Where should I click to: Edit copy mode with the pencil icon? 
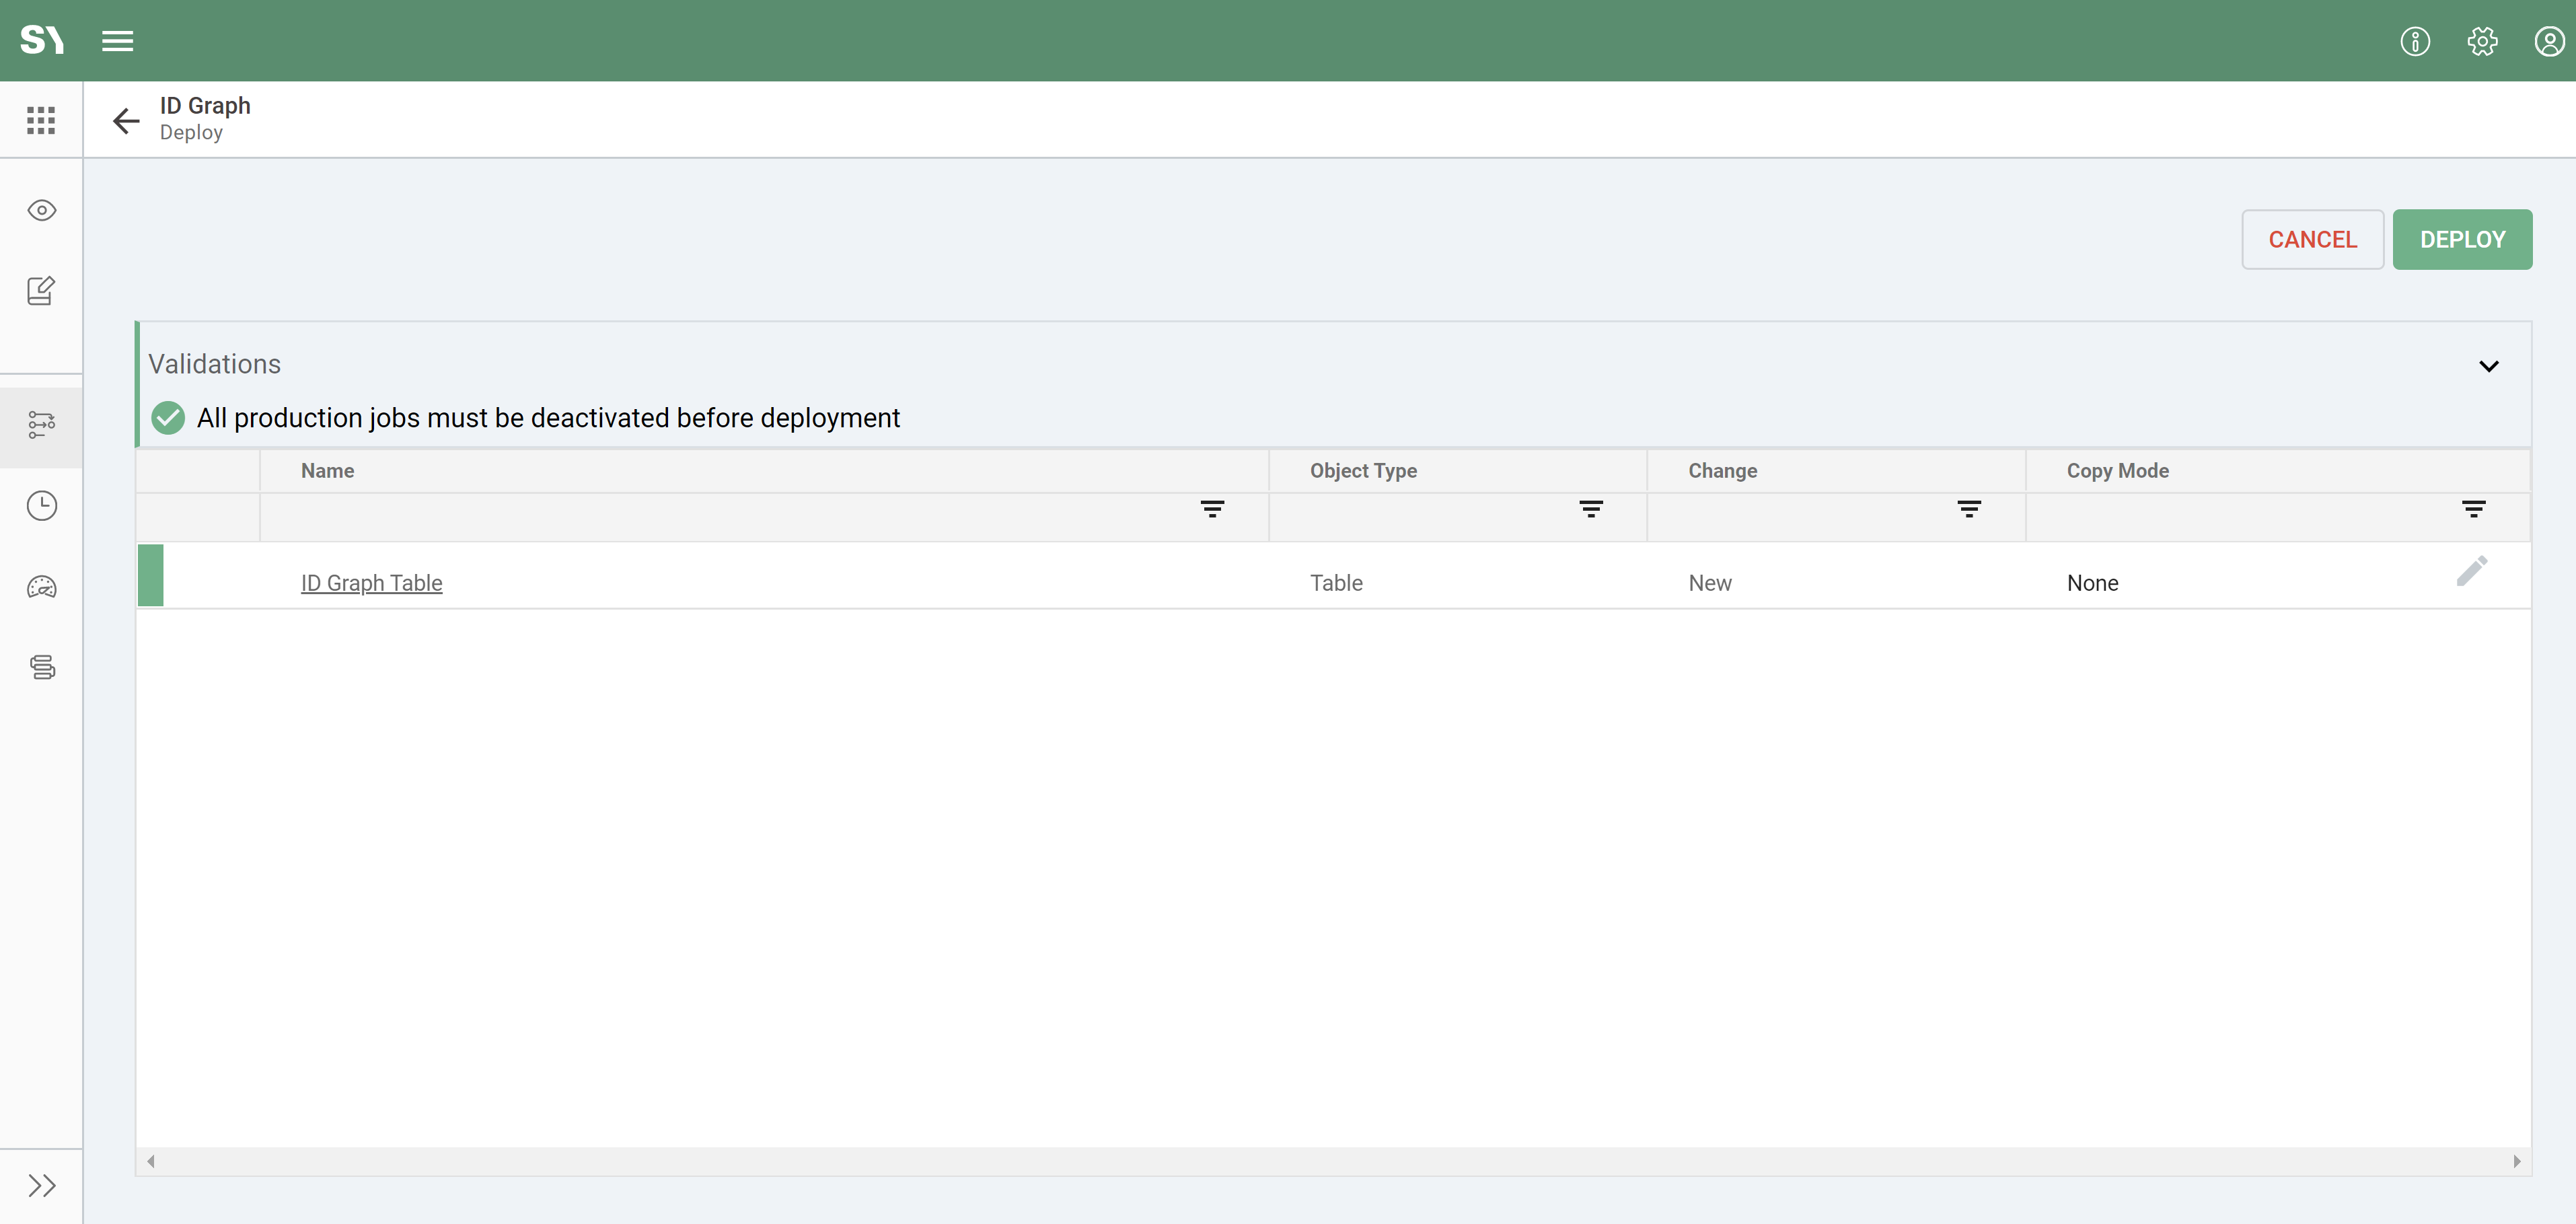[2471, 571]
